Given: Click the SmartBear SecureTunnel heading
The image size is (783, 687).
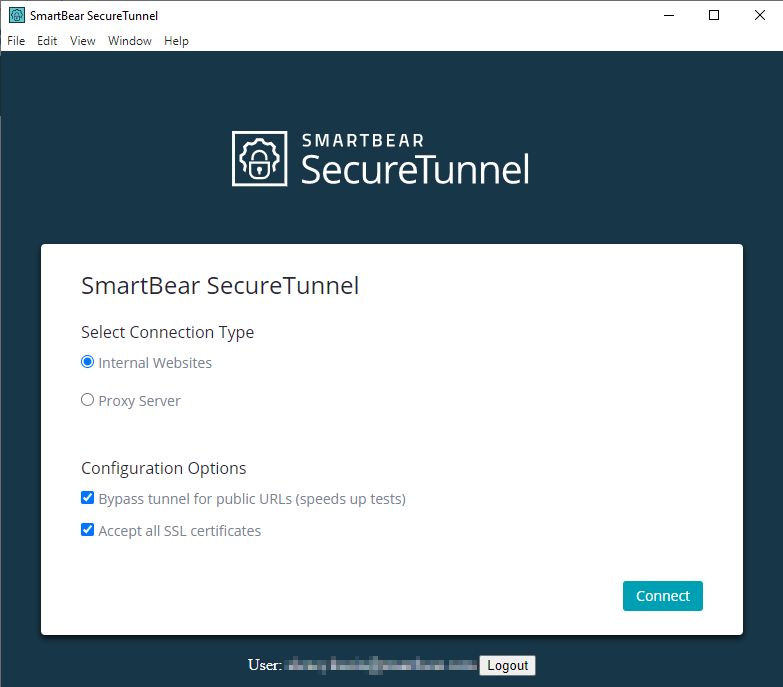Looking at the screenshot, I should click(220, 286).
